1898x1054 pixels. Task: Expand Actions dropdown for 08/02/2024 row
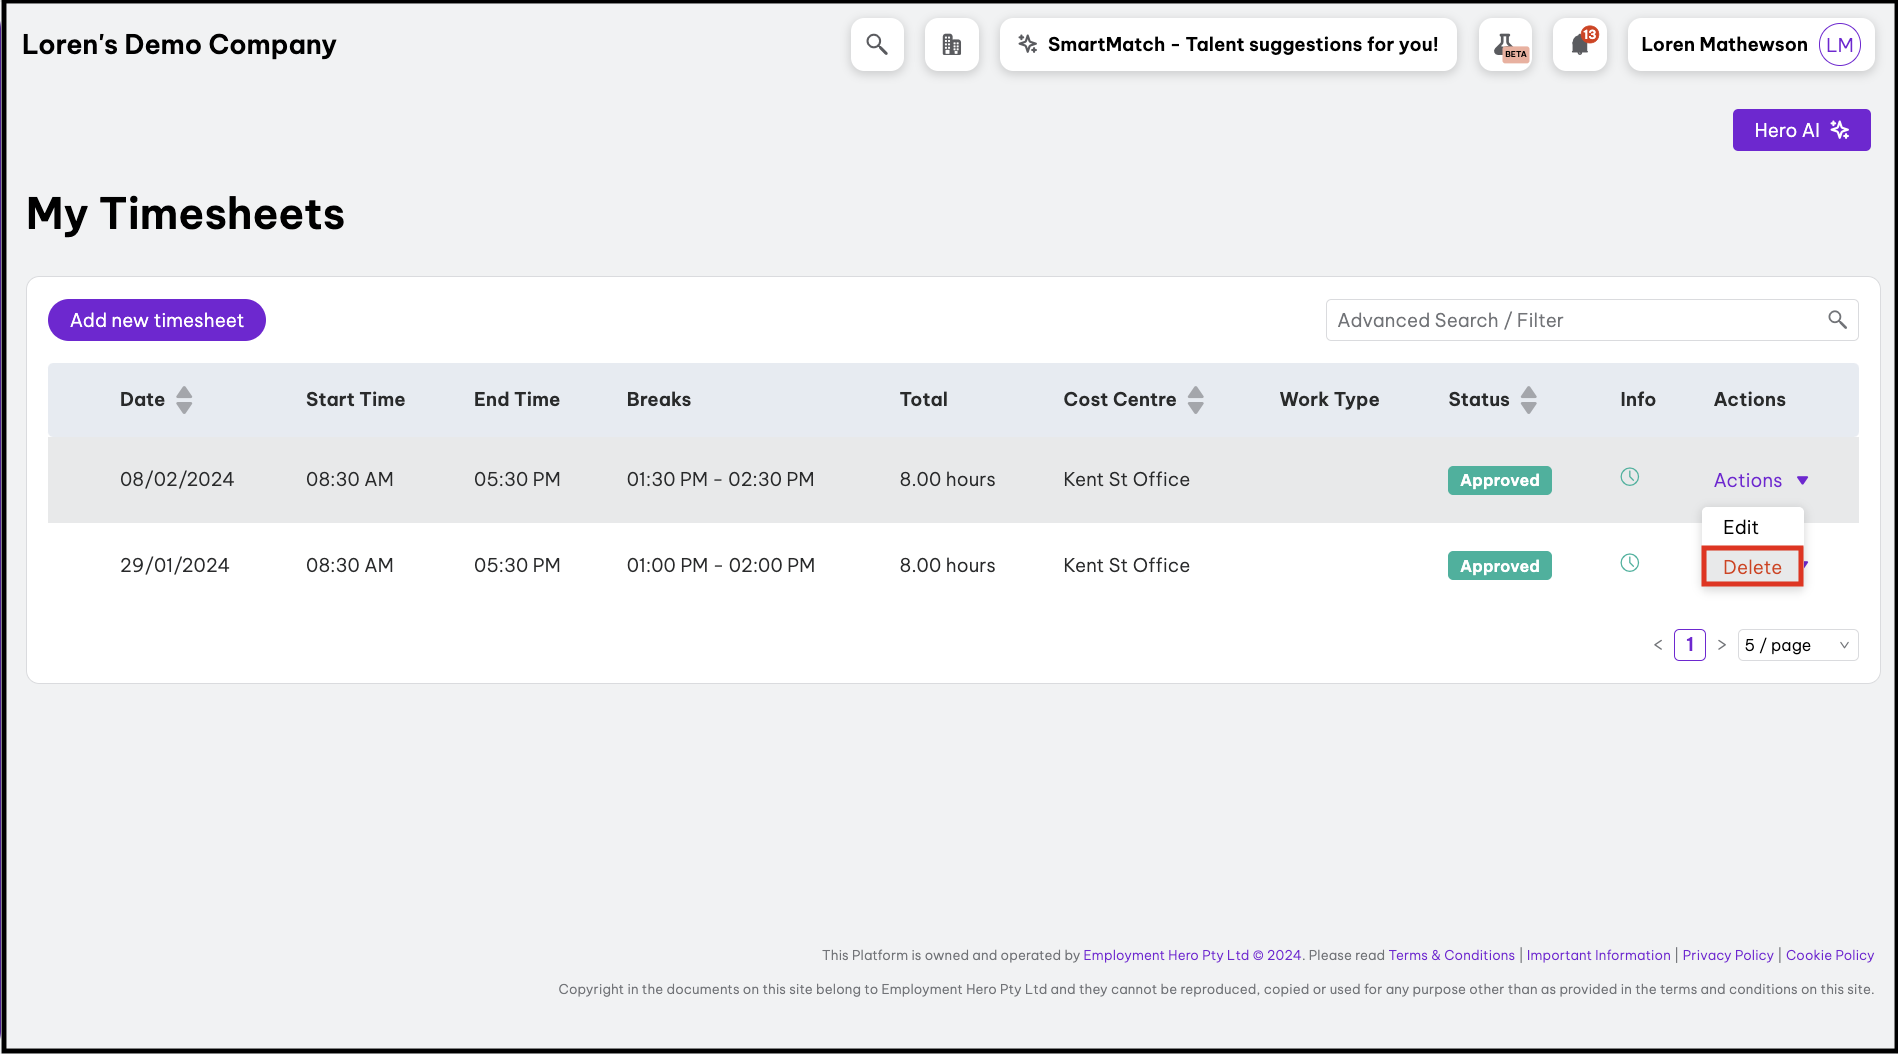pos(1760,480)
